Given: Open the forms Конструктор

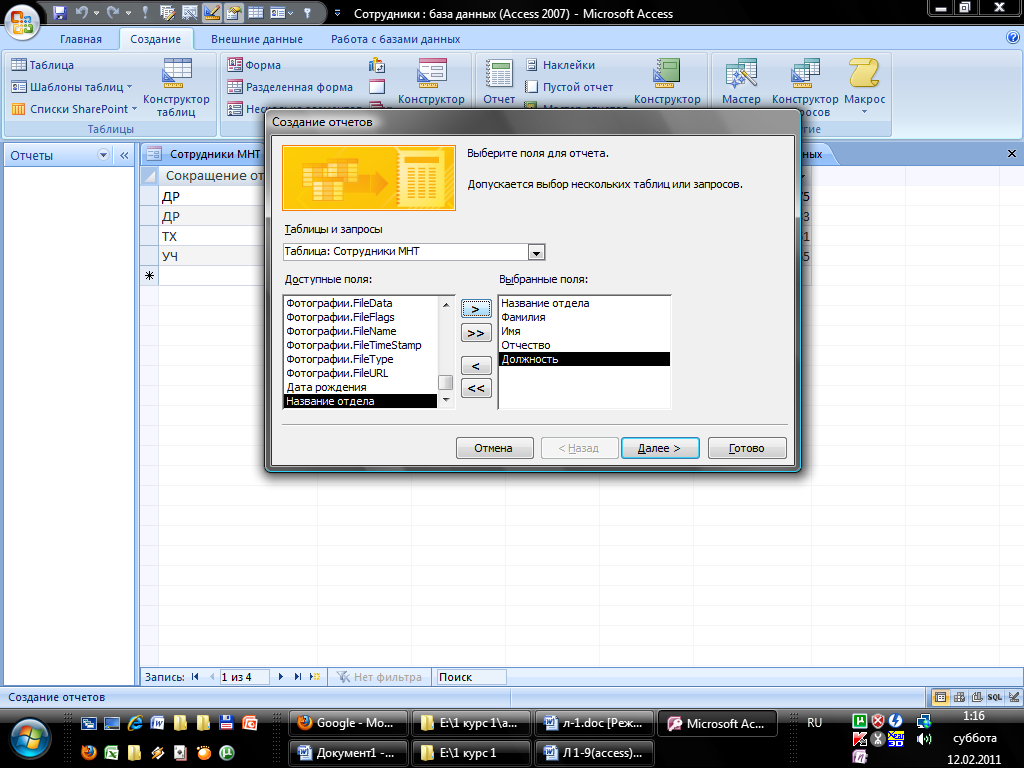Looking at the screenshot, I should [431, 82].
